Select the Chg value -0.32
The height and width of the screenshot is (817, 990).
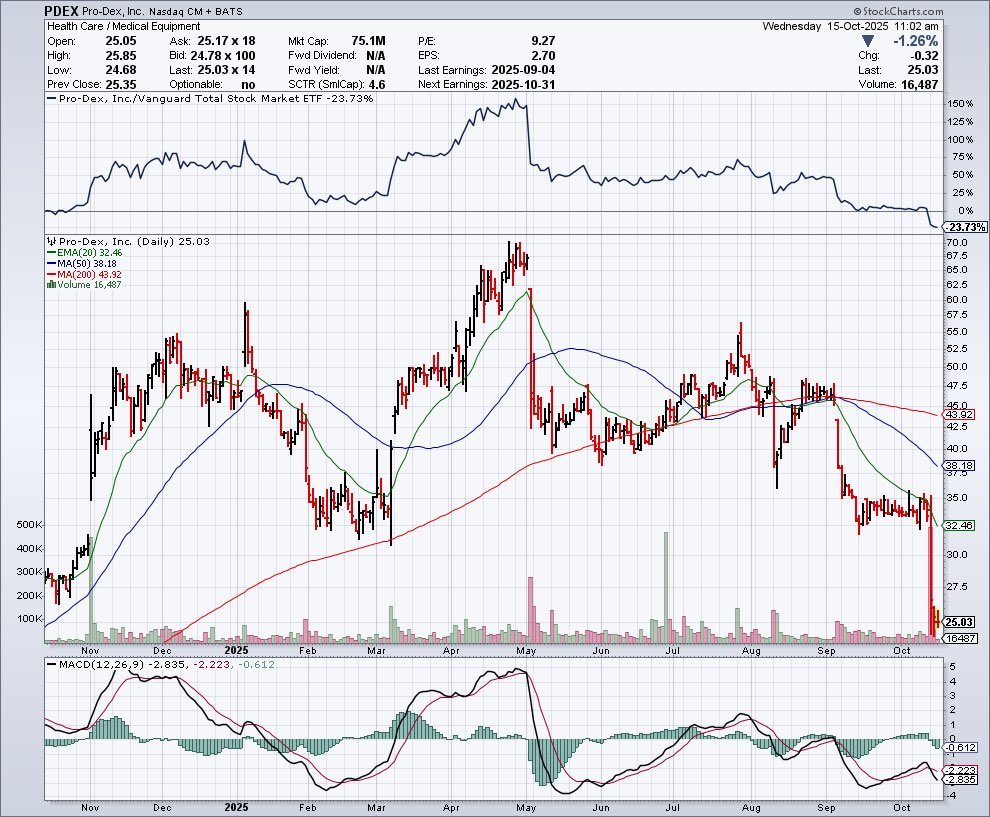924,56
